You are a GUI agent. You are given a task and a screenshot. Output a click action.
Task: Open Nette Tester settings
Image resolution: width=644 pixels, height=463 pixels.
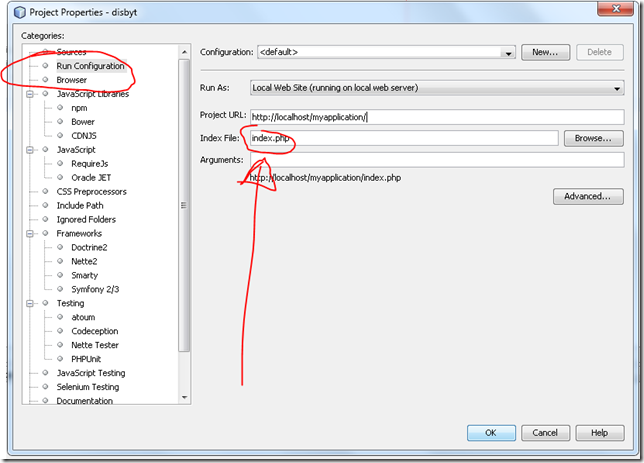pyautogui.click(x=95, y=345)
